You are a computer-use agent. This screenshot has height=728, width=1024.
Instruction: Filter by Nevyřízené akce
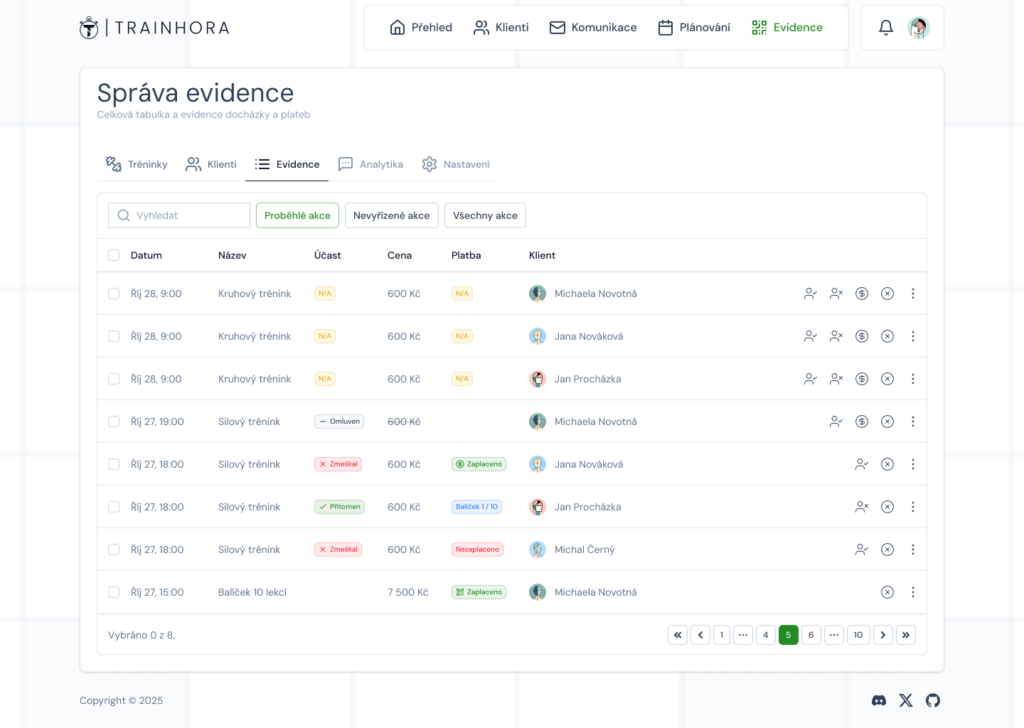pos(391,216)
